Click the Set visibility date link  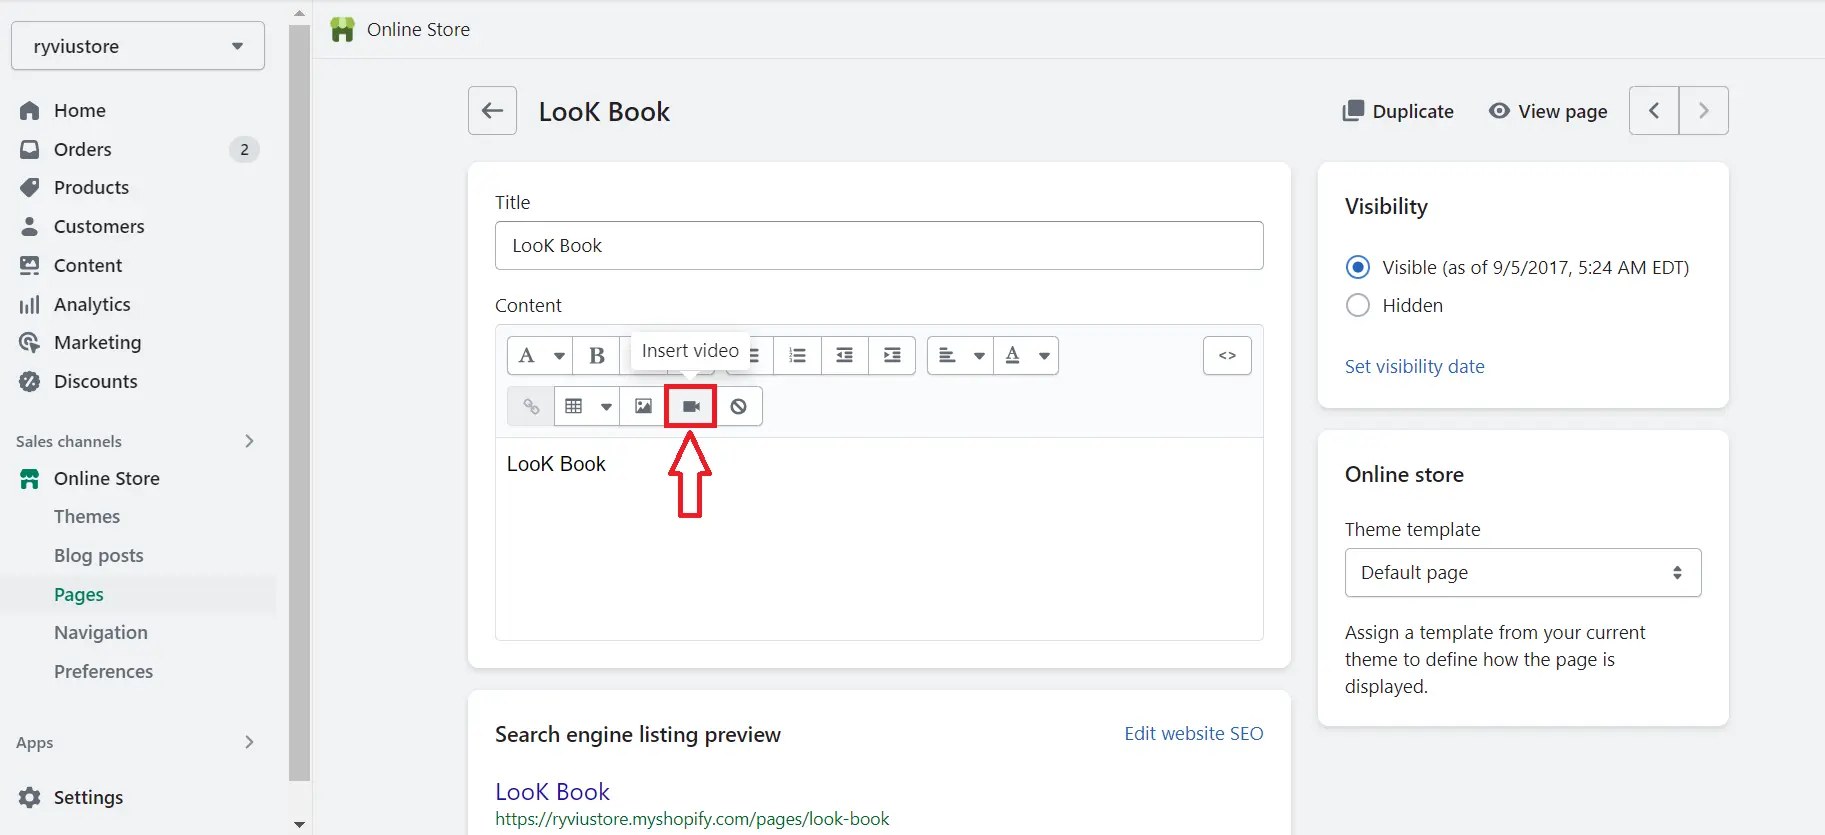[x=1414, y=367]
